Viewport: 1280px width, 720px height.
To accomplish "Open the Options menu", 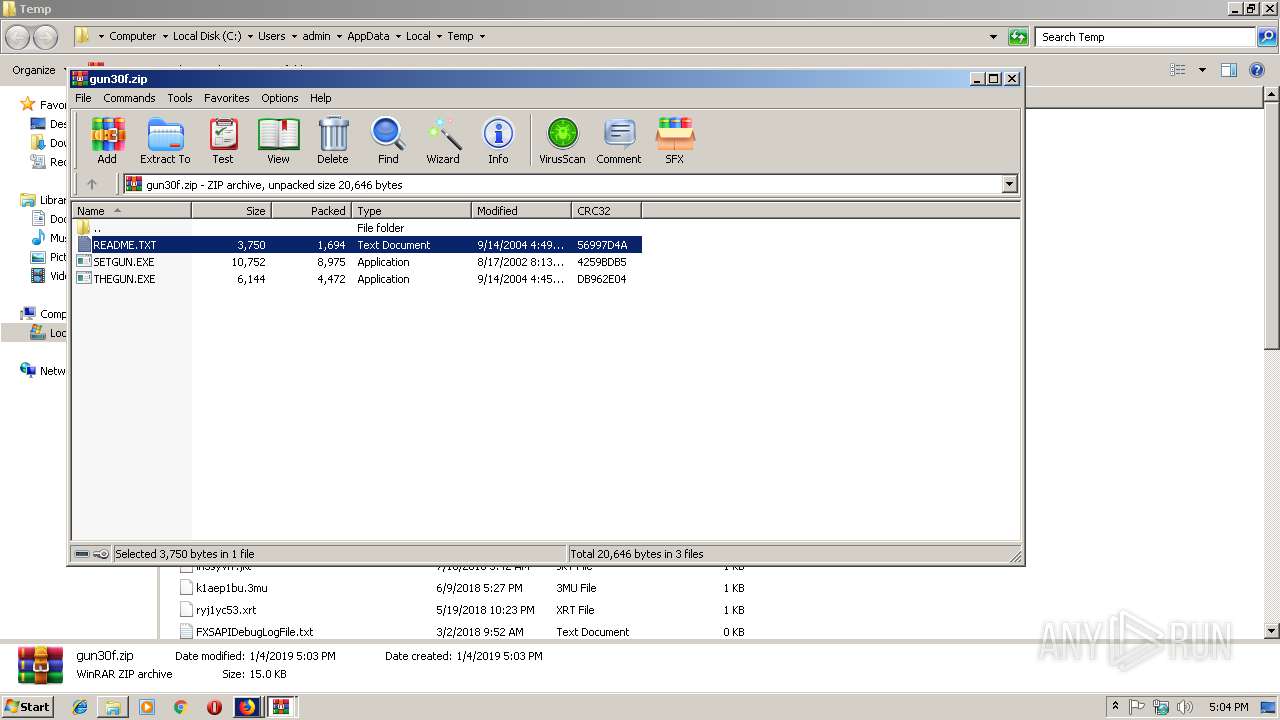I will point(280,98).
